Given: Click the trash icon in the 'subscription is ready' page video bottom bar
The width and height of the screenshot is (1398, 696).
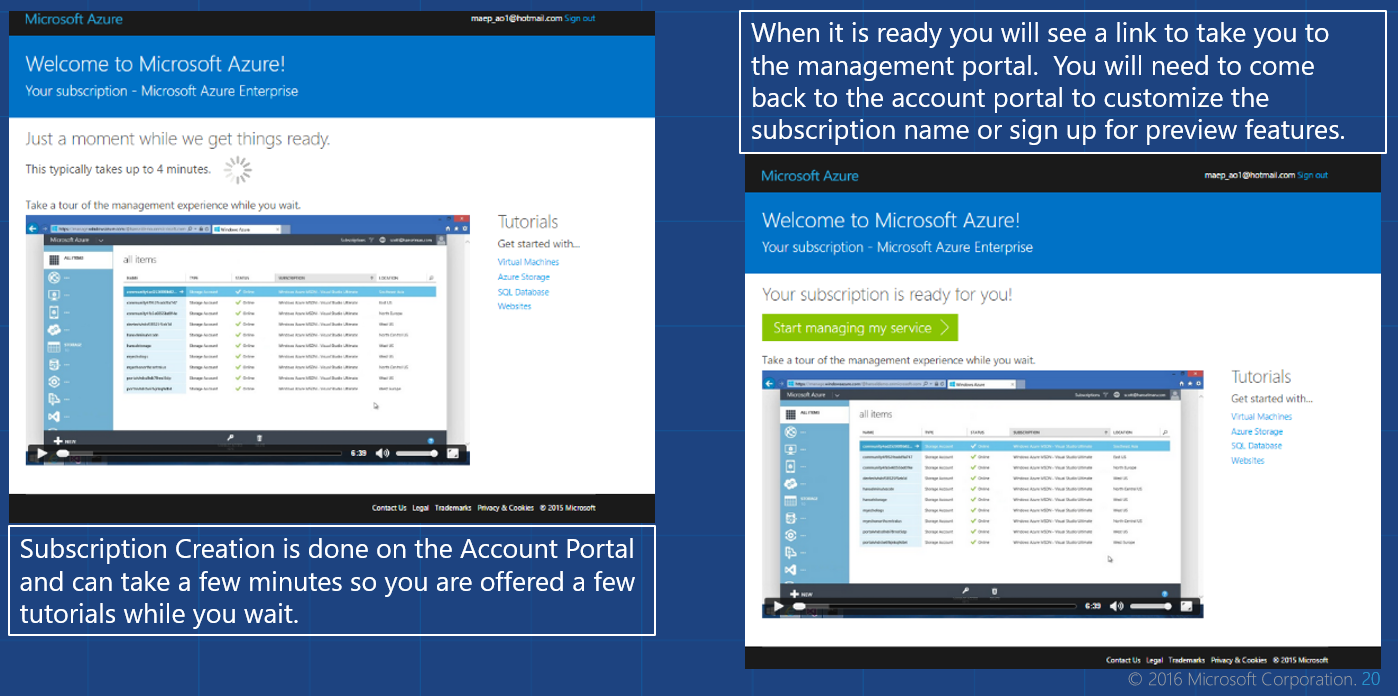Looking at the screenshot, I should (994, 591).
